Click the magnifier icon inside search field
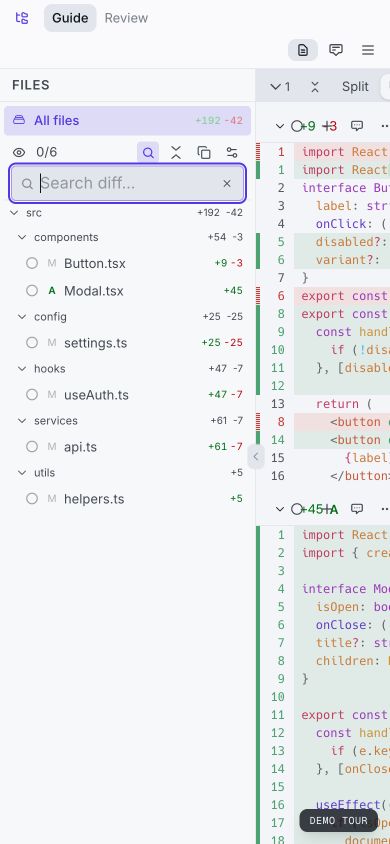Image resolution: width=390 pixels, height=844 pixels. point(27,184)
